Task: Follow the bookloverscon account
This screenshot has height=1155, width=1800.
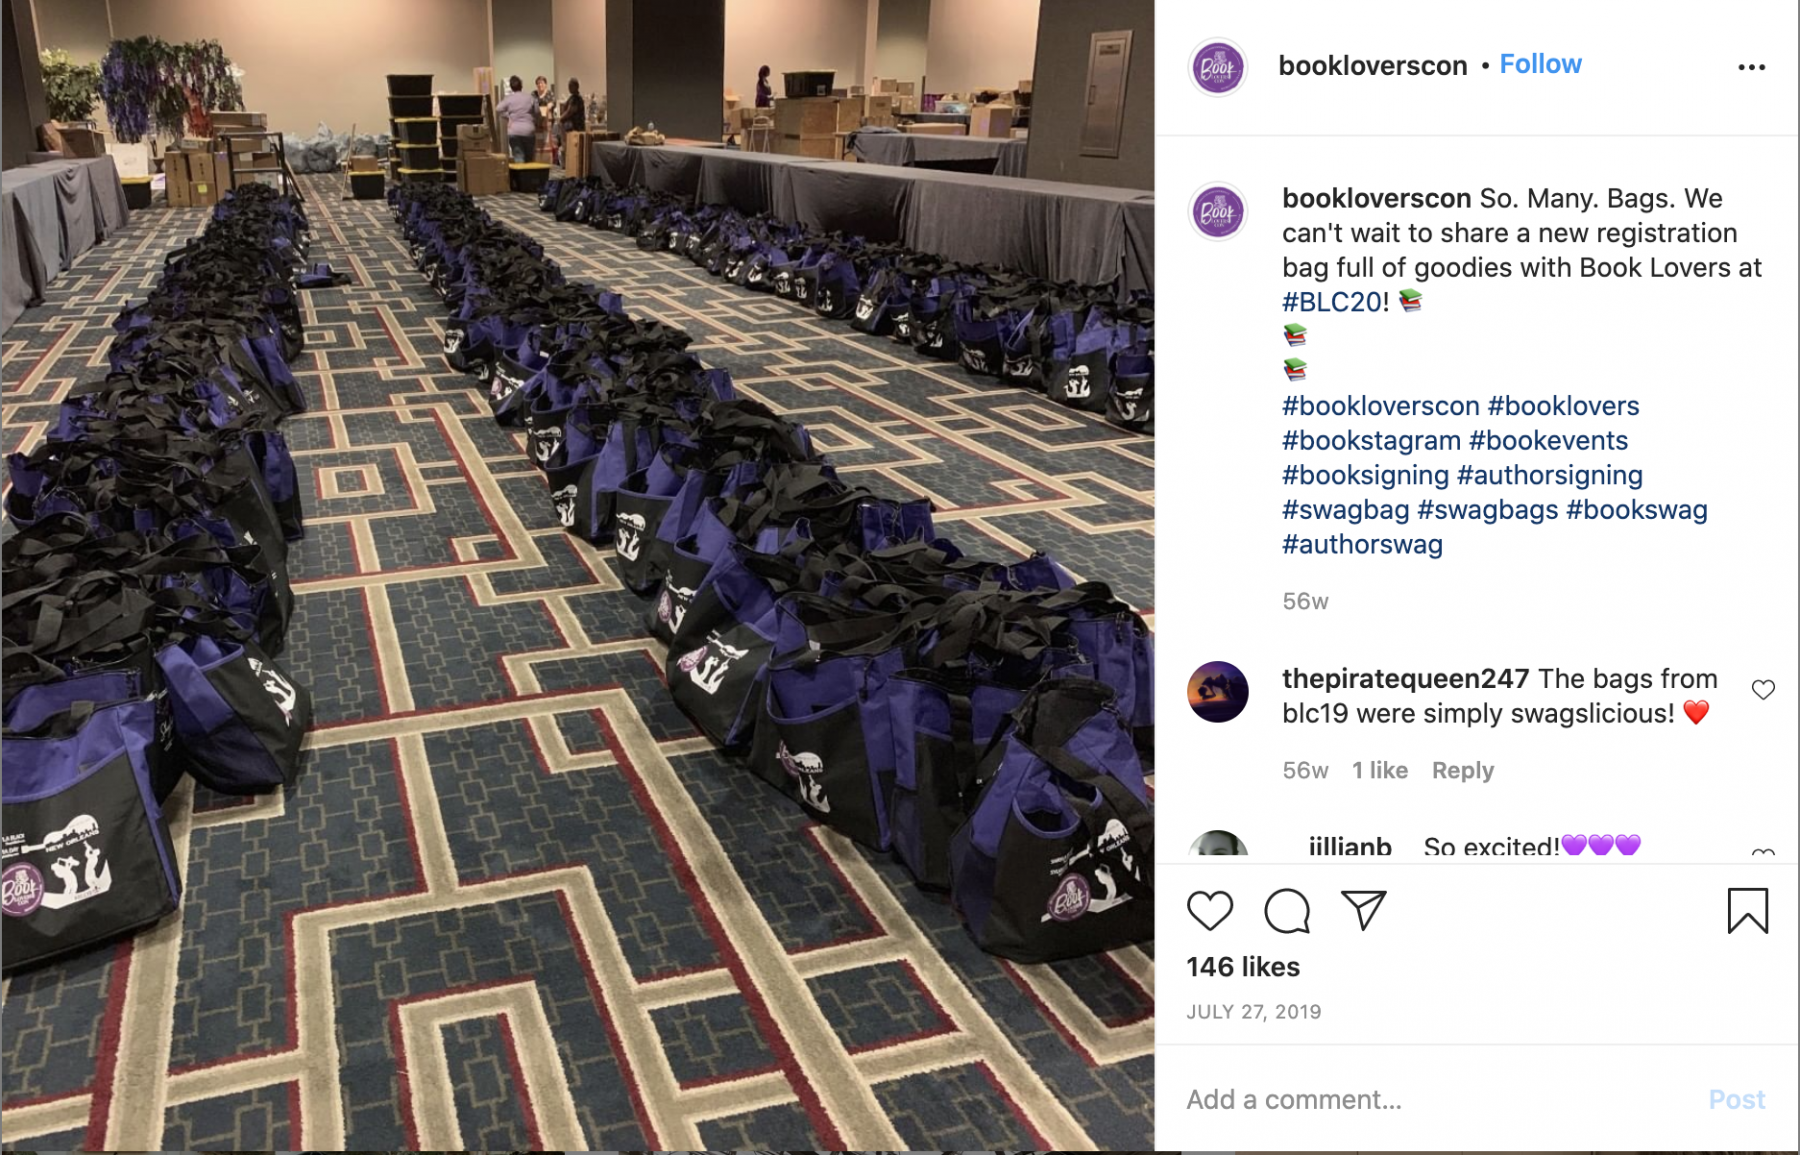Action: [x=1540, y=64]
